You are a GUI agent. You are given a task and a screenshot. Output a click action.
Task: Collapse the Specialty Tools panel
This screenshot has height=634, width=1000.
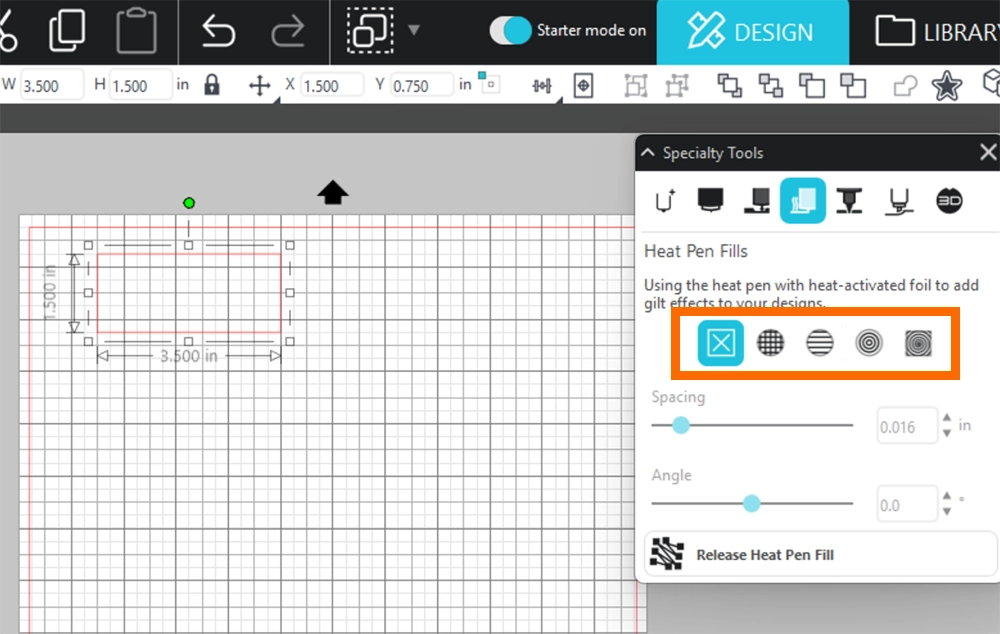tap(648, 153)
